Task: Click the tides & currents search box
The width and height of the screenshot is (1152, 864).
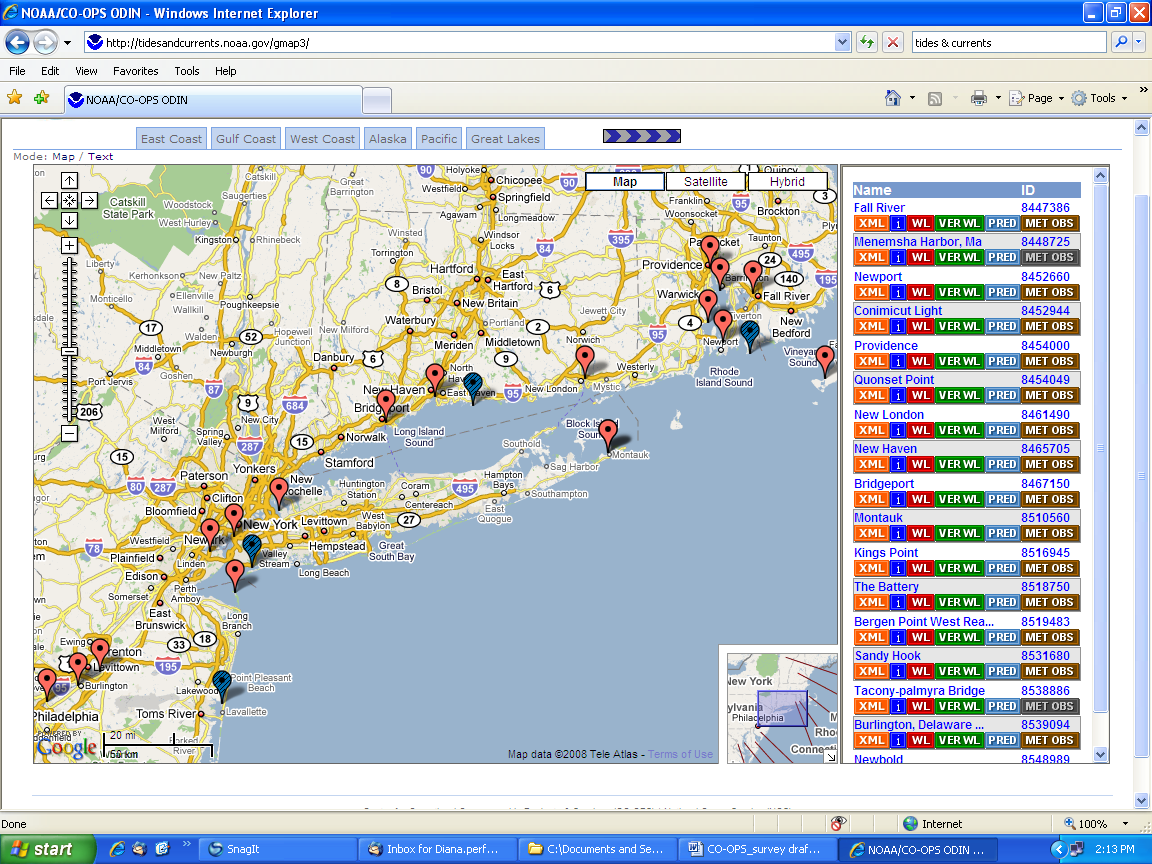Action: (x=1009, y=43)
